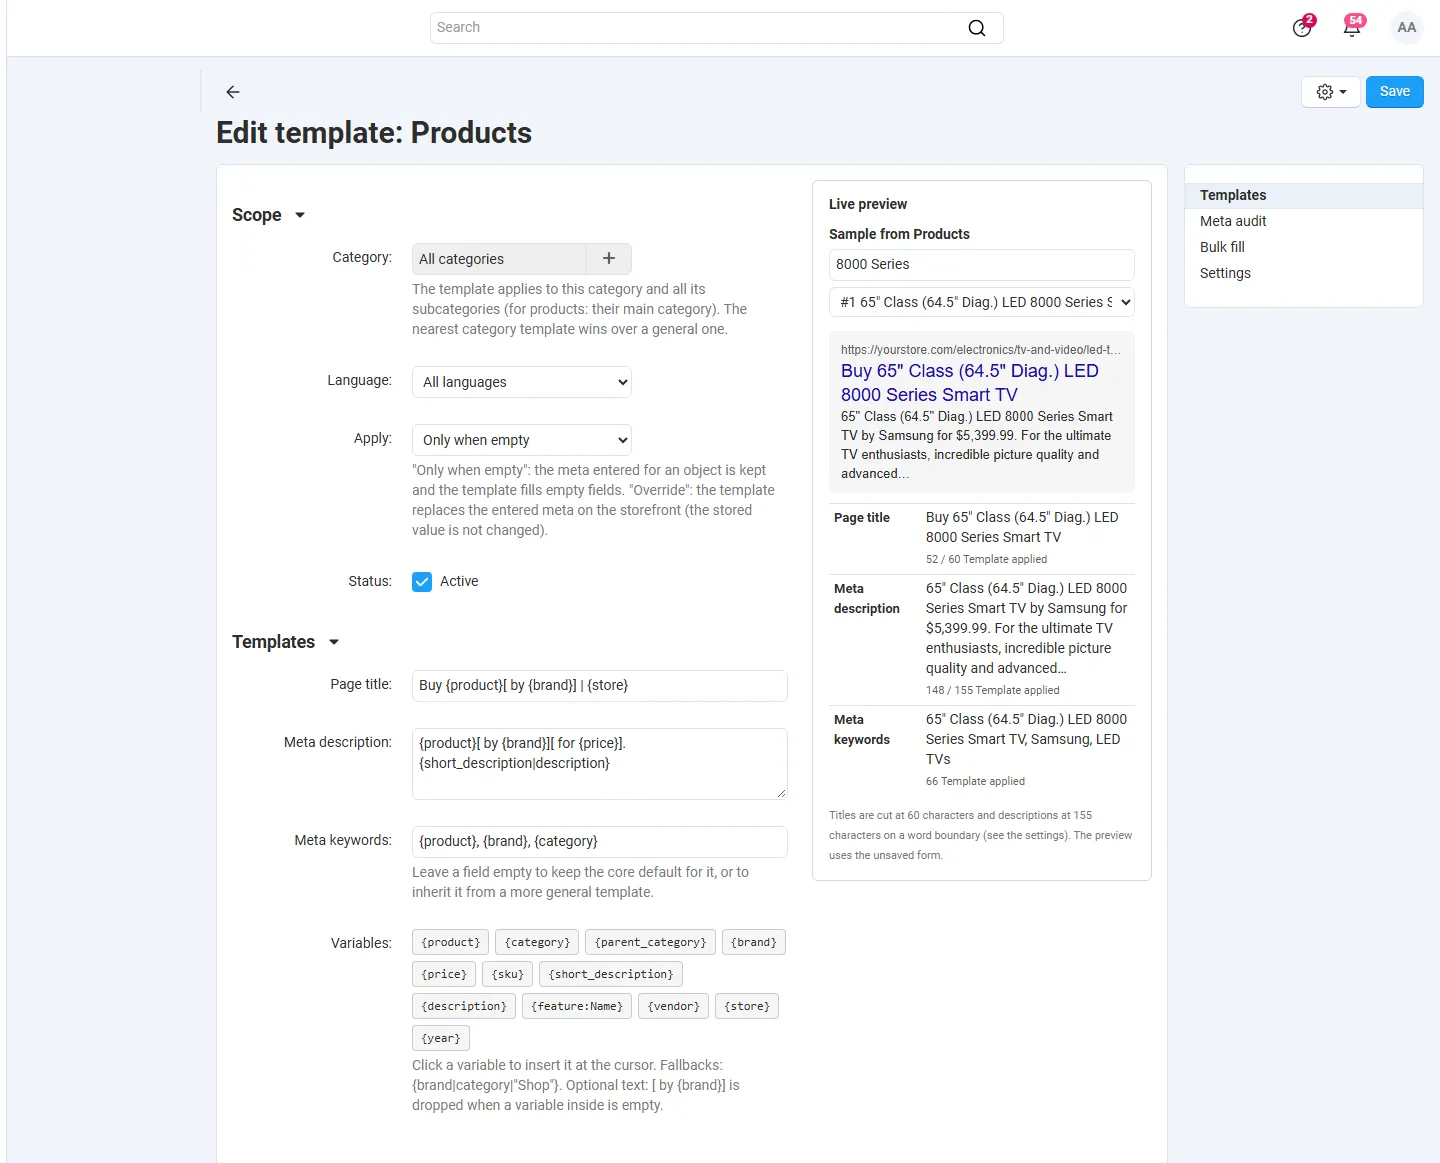This screenshot has height=1163, width=1440.
Task: Insert the {price} variable
Action: click(444, 974)
